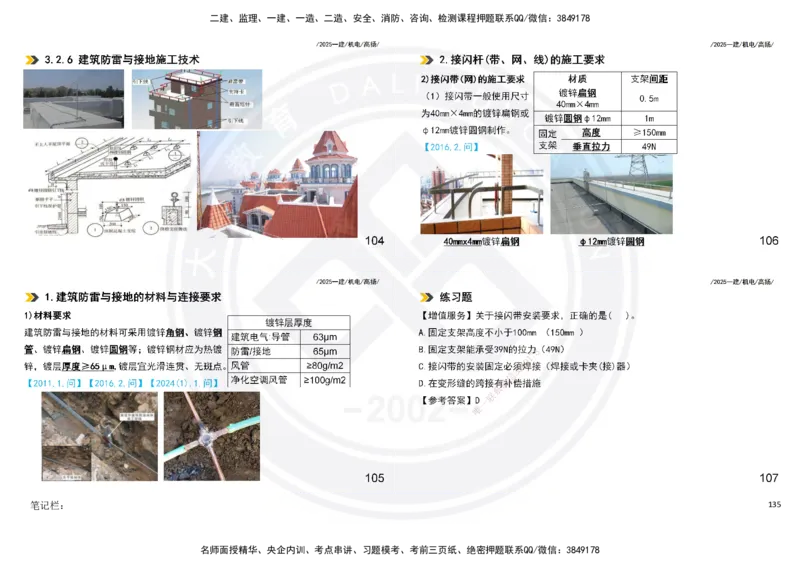Click the 【增值服务】 question stem
Screen dimensions: 800x566
[528, 315]
